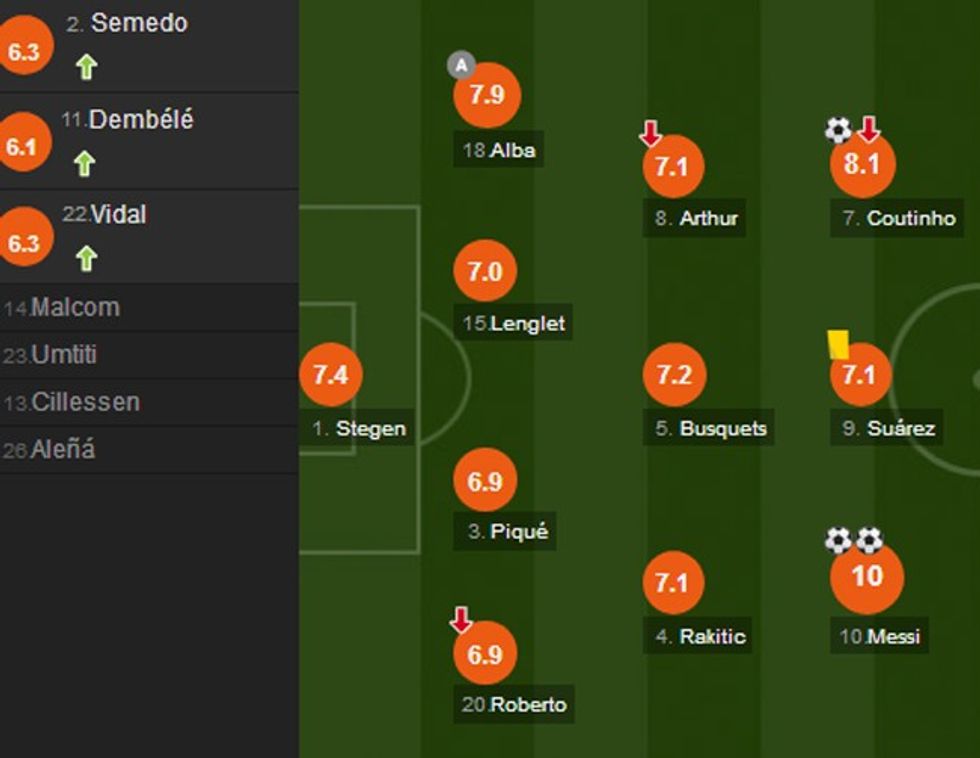Open Busquets player name label

[x=723, y=428]
